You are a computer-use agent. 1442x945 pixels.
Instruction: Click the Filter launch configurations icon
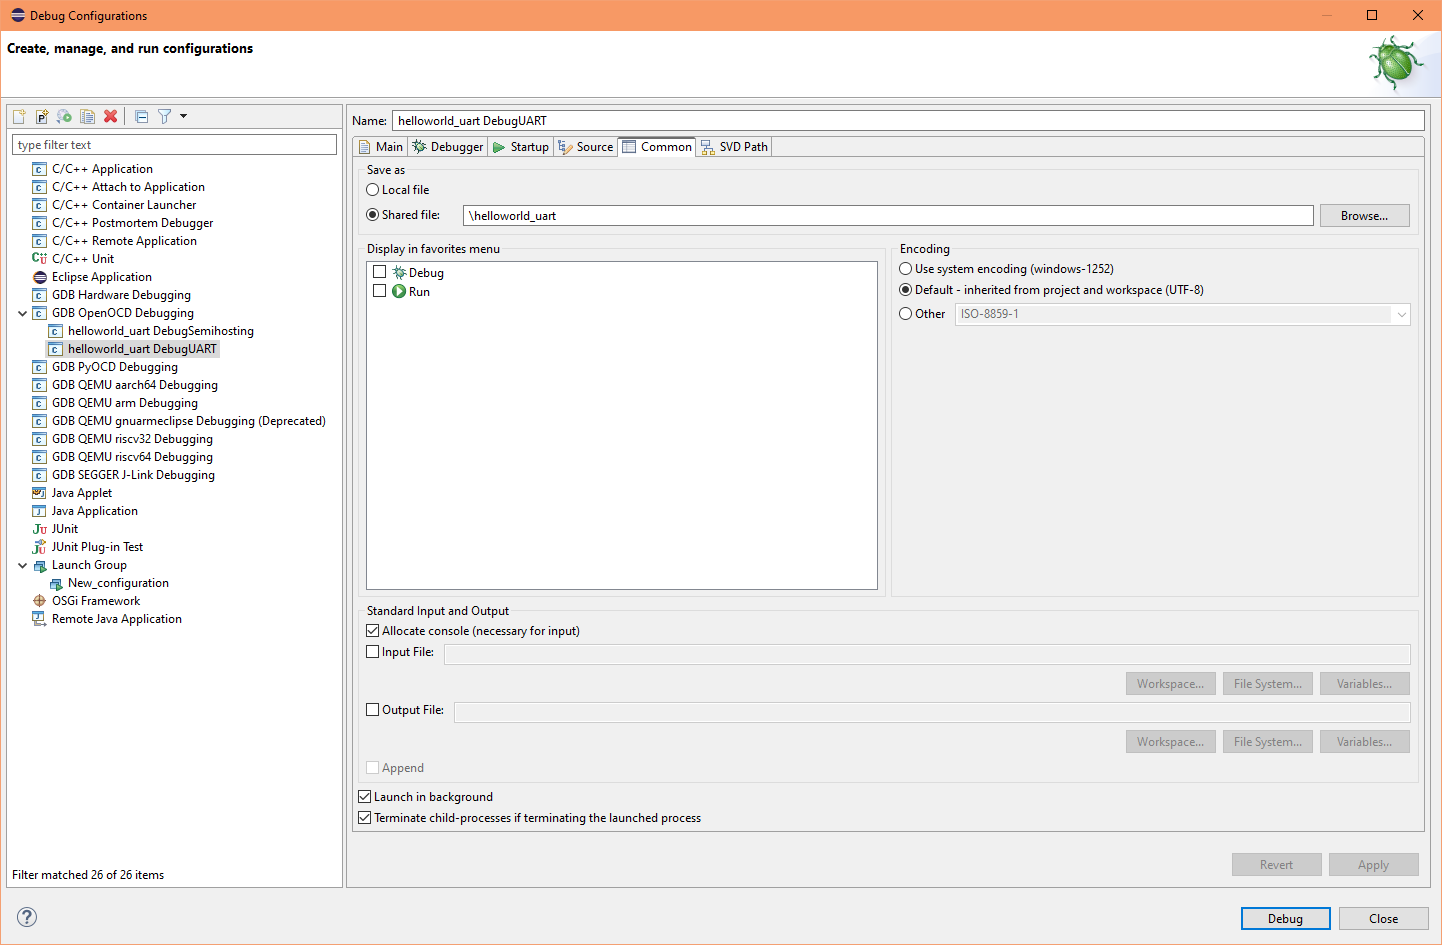[164, 116]
